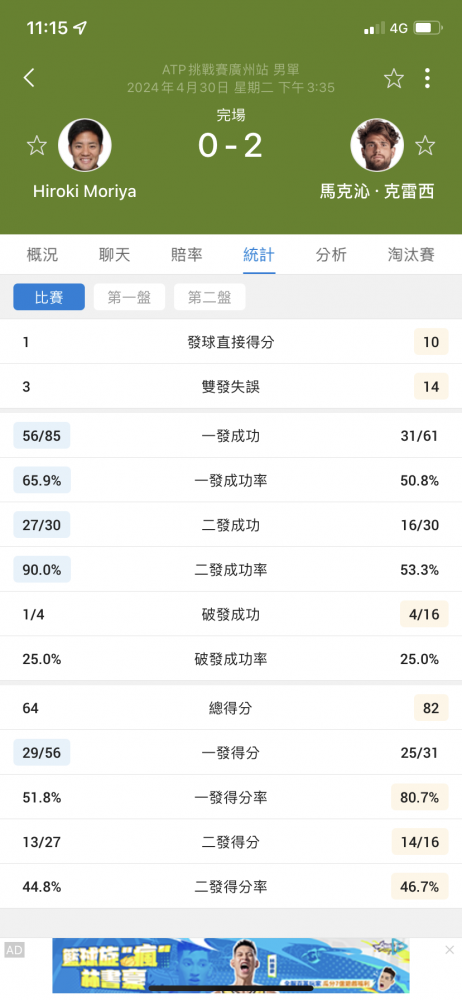Toggle star next to 馬克沁·克雷西
The width and height of the screenshot is (462, 1000).
[x=425, y=145]
